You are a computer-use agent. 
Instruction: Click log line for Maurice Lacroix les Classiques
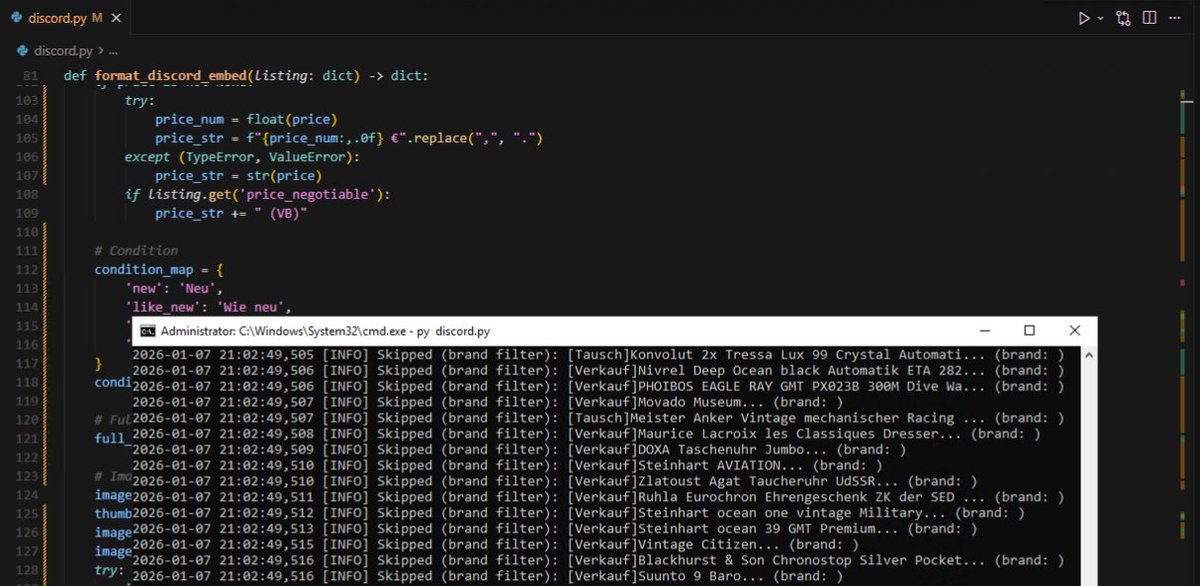(586, 434)
